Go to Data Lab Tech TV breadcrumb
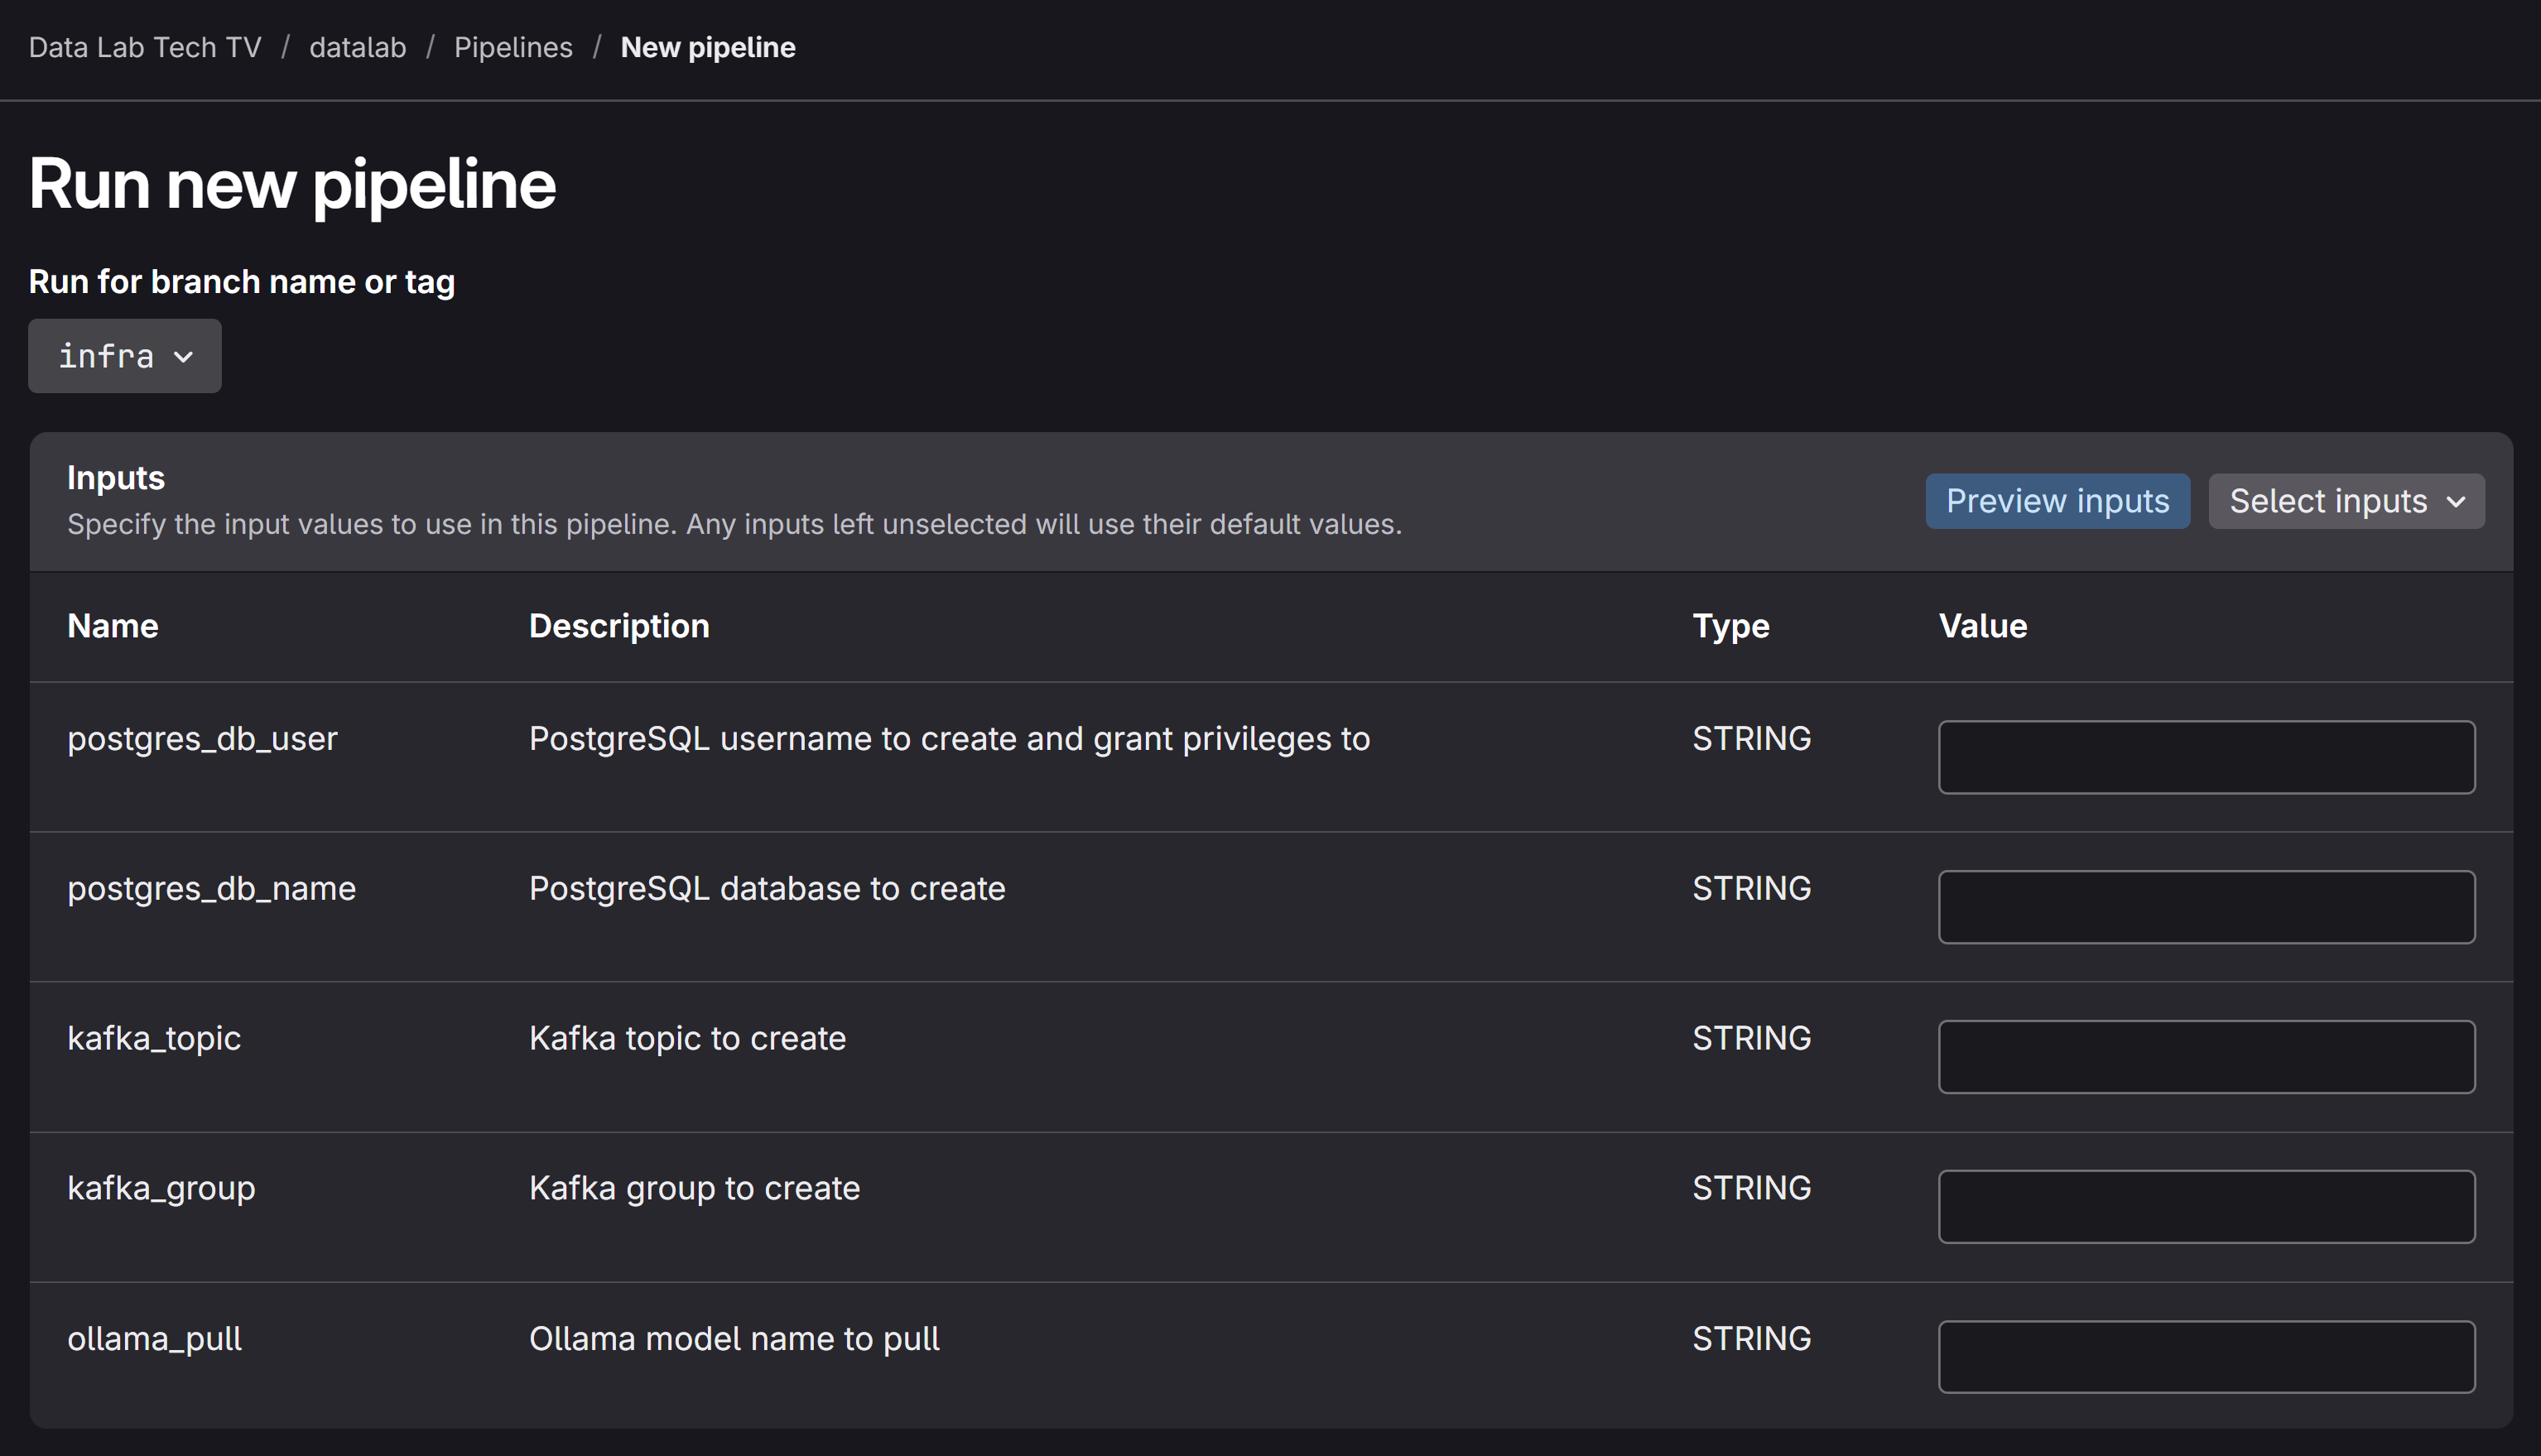Image resolution: width=2541 pixels, height=1456 pixels. tap(145, 47)
